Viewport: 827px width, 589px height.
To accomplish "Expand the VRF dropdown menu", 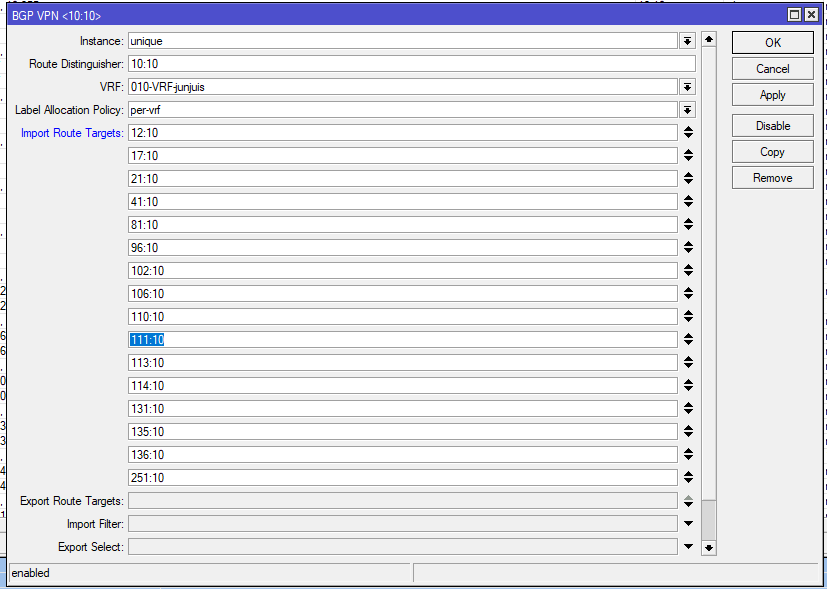I will pyautogui.click(x=688, y=87).
